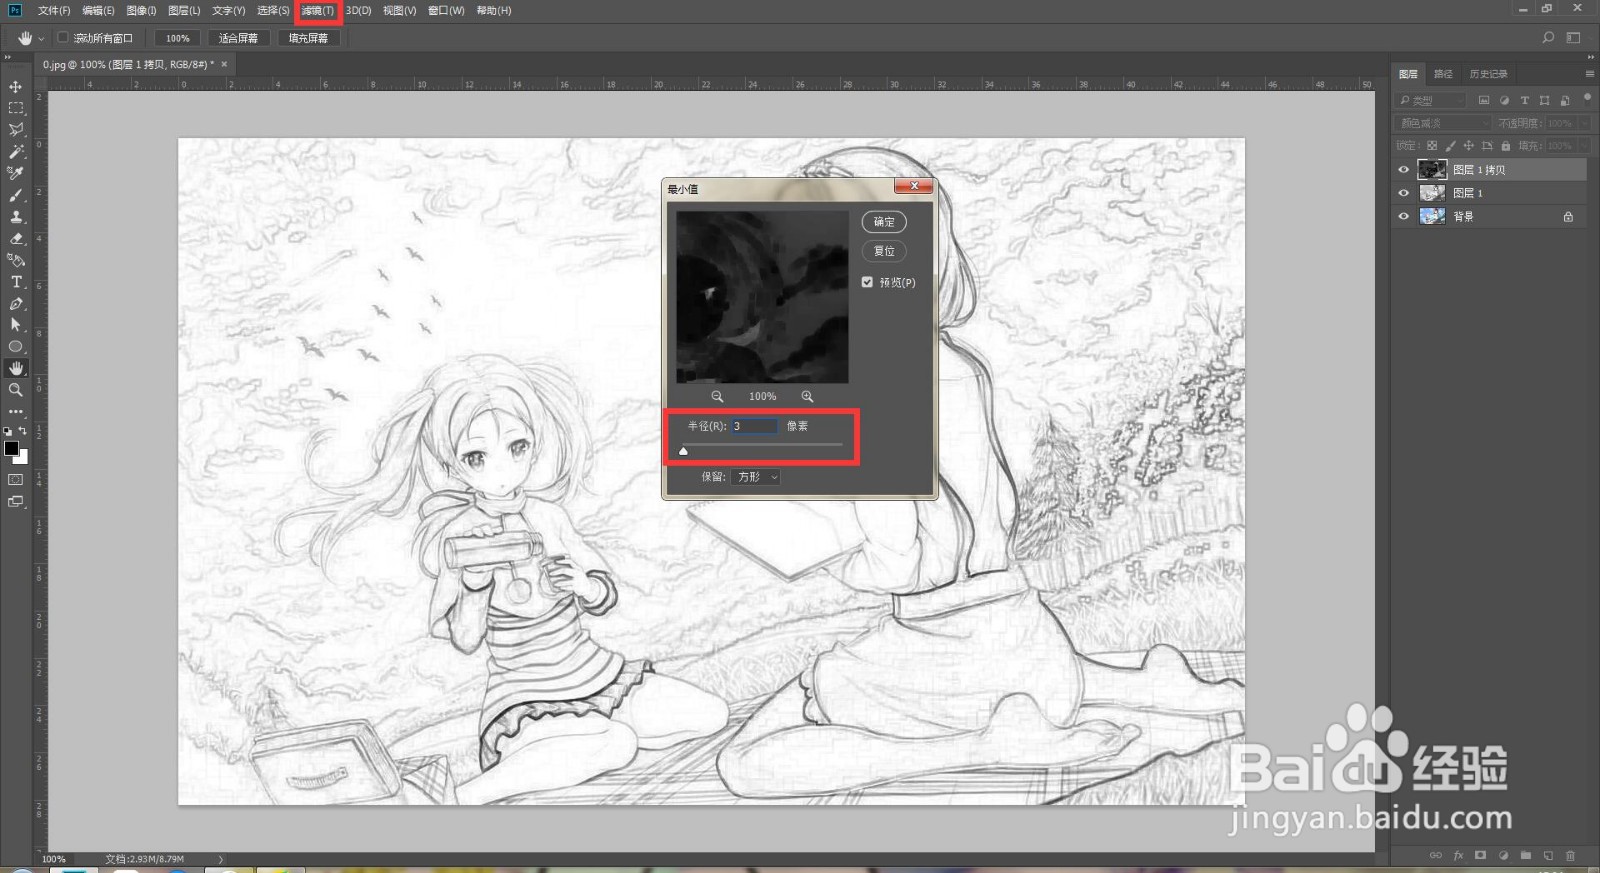Screen dimensions: 1600x873
Task: Open the 类型 layer filter dropdown
Action: [1430, 100]
